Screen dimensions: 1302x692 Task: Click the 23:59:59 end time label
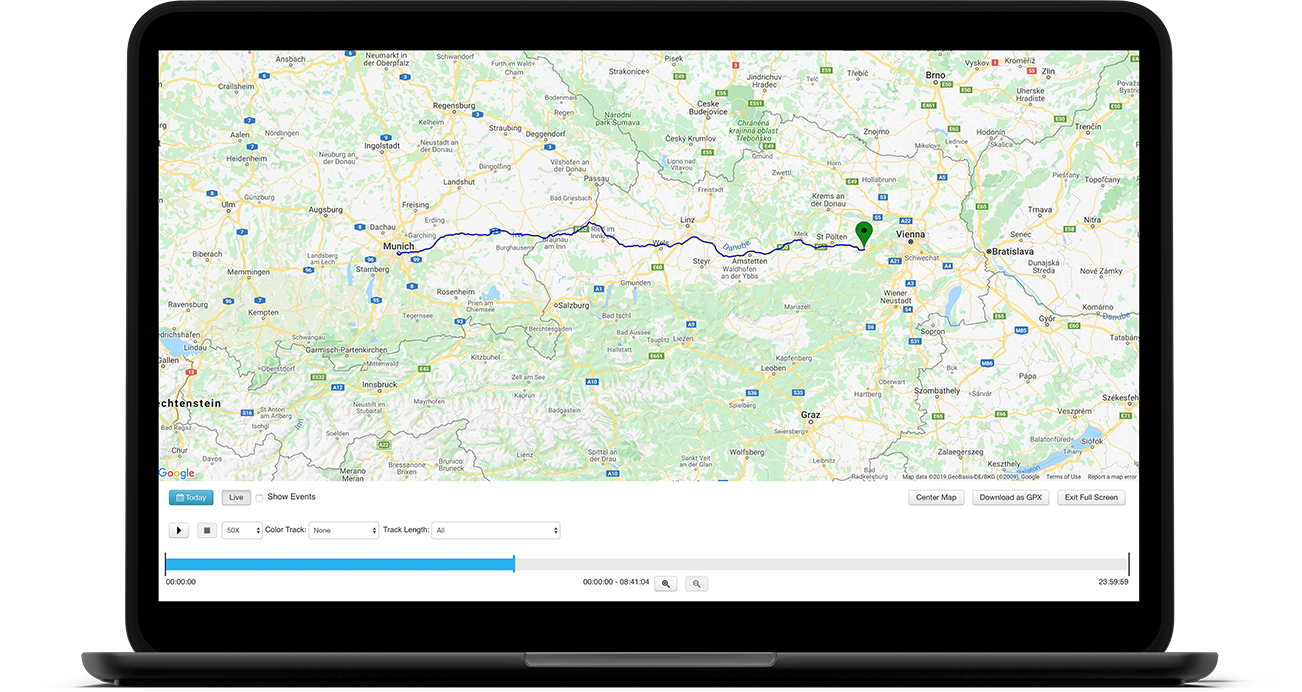tap(1113, 582)
